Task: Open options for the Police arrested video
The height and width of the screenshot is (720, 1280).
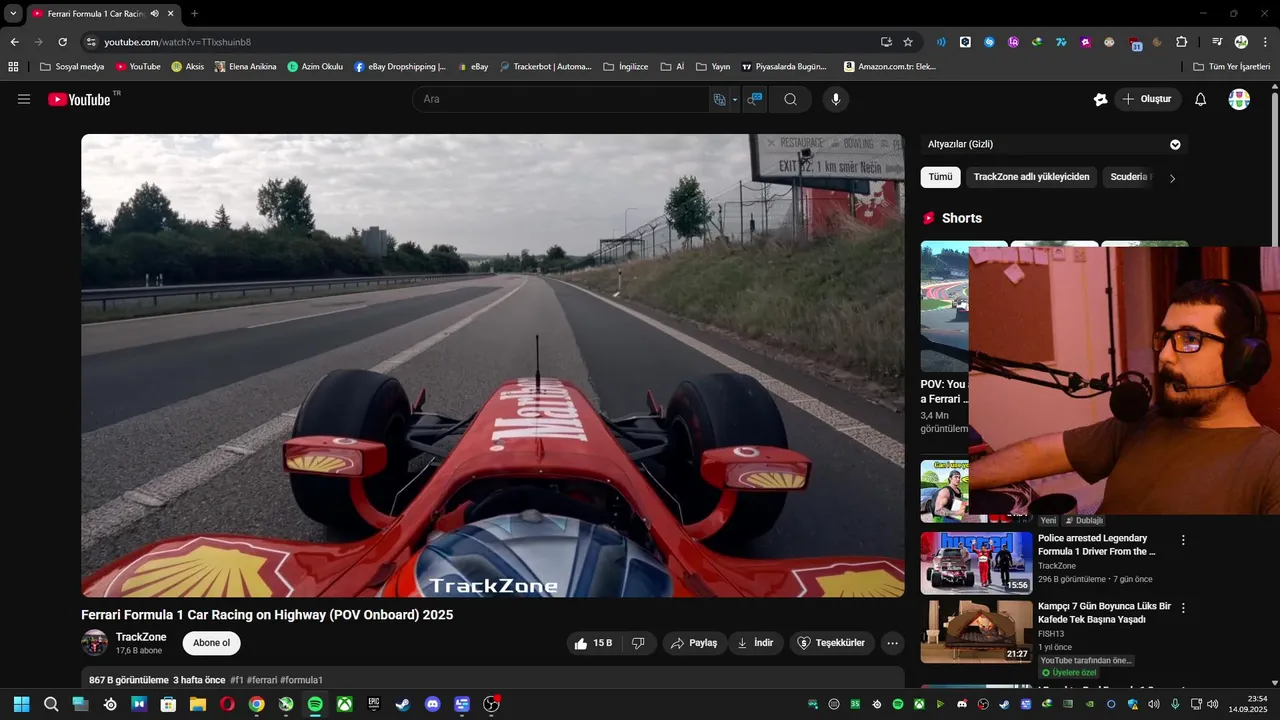Action: pyautogui.click(x=1183, y=540)
